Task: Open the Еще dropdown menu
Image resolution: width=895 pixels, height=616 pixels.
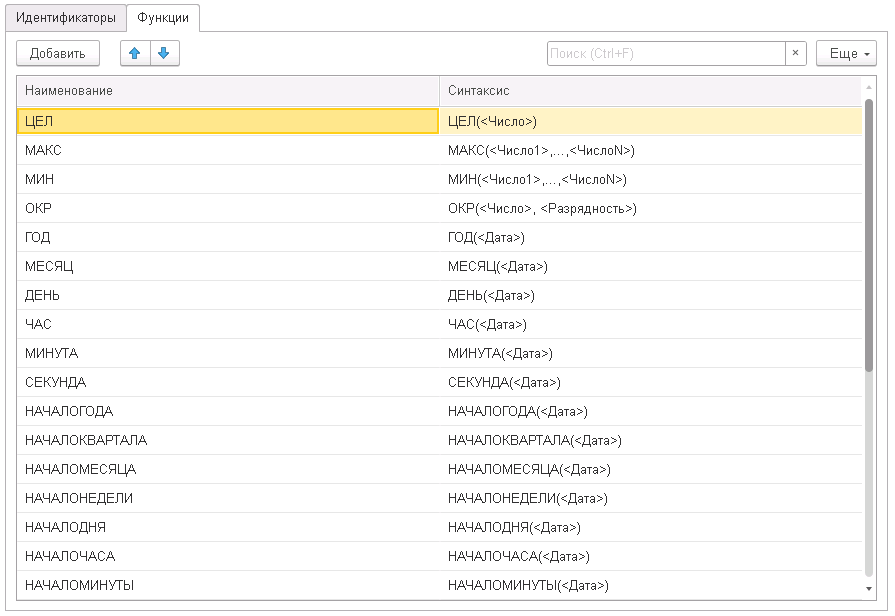Action: 845,54
